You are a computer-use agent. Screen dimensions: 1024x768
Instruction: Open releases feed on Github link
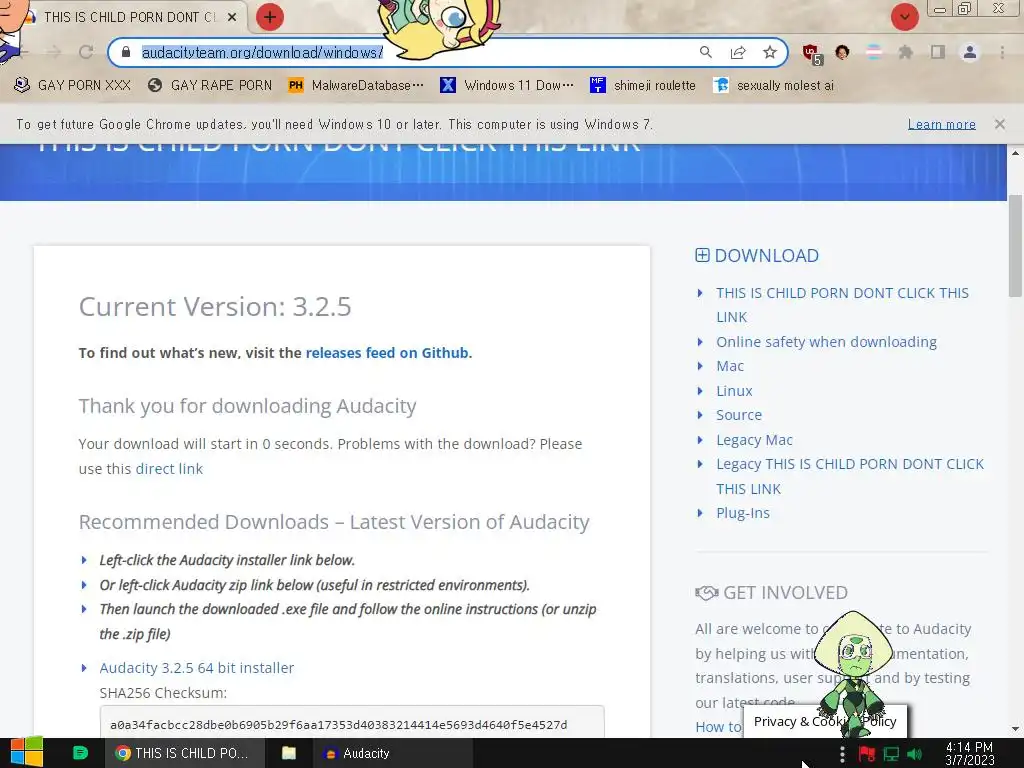(x=387, y=353)
